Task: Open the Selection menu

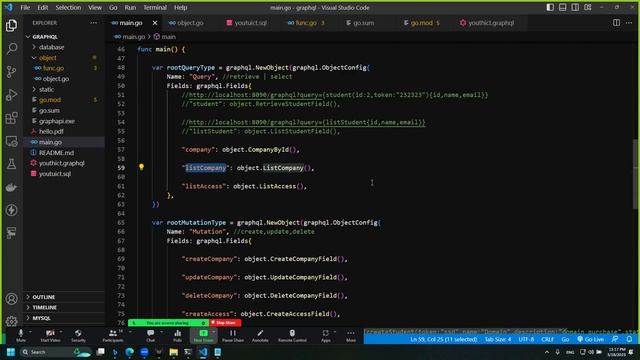Action: tap(68, 7)
